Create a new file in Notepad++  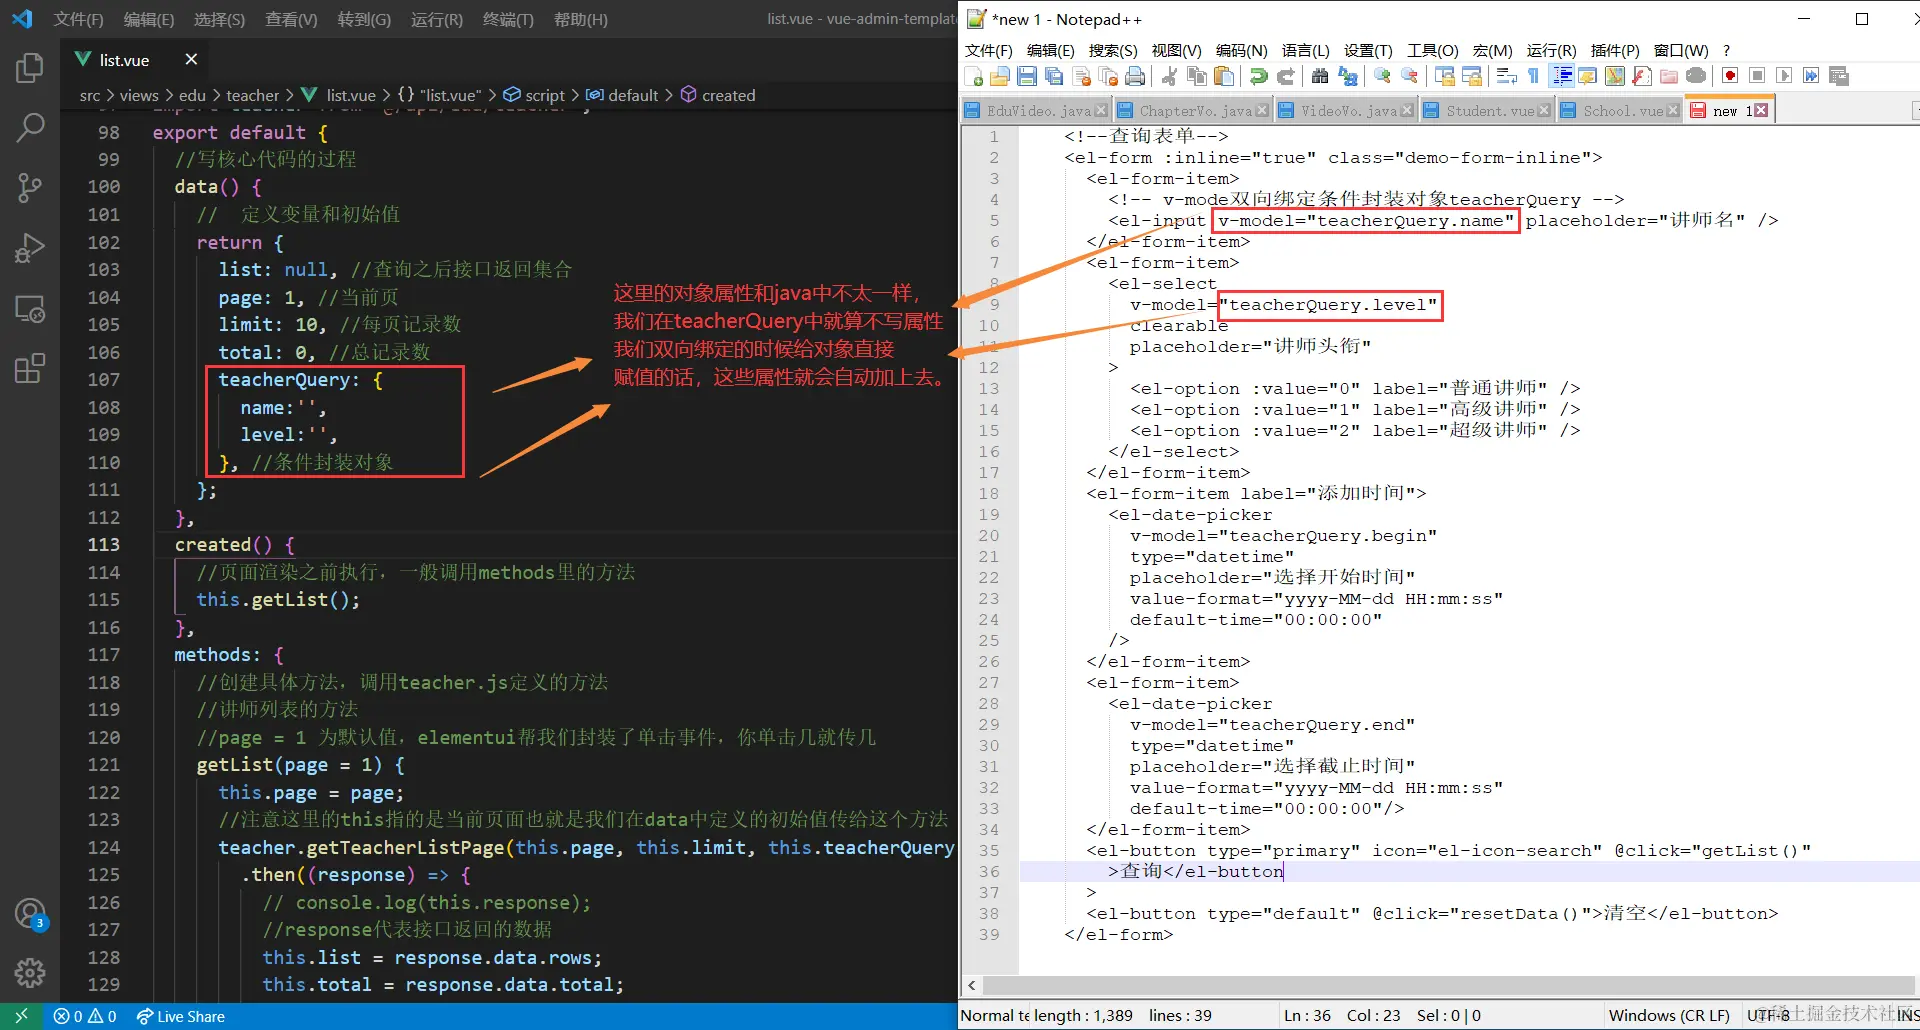click(974, 76)
